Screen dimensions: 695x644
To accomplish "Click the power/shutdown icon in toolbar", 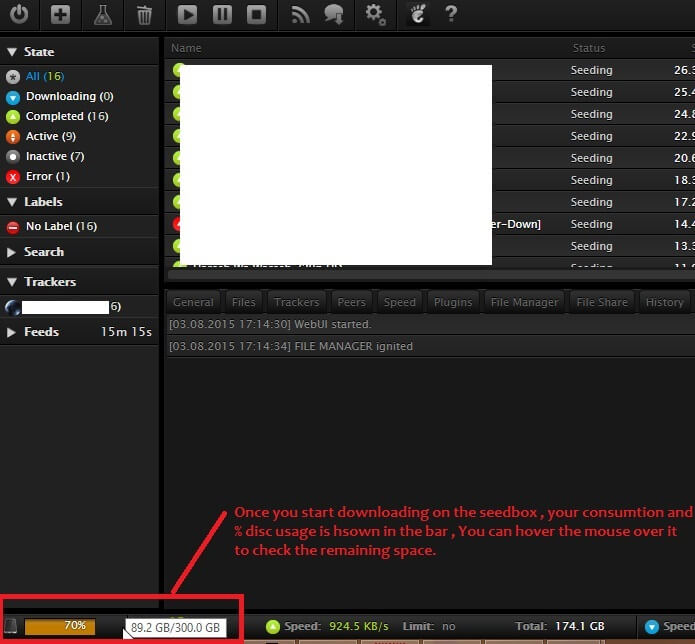I will [20, 14].
